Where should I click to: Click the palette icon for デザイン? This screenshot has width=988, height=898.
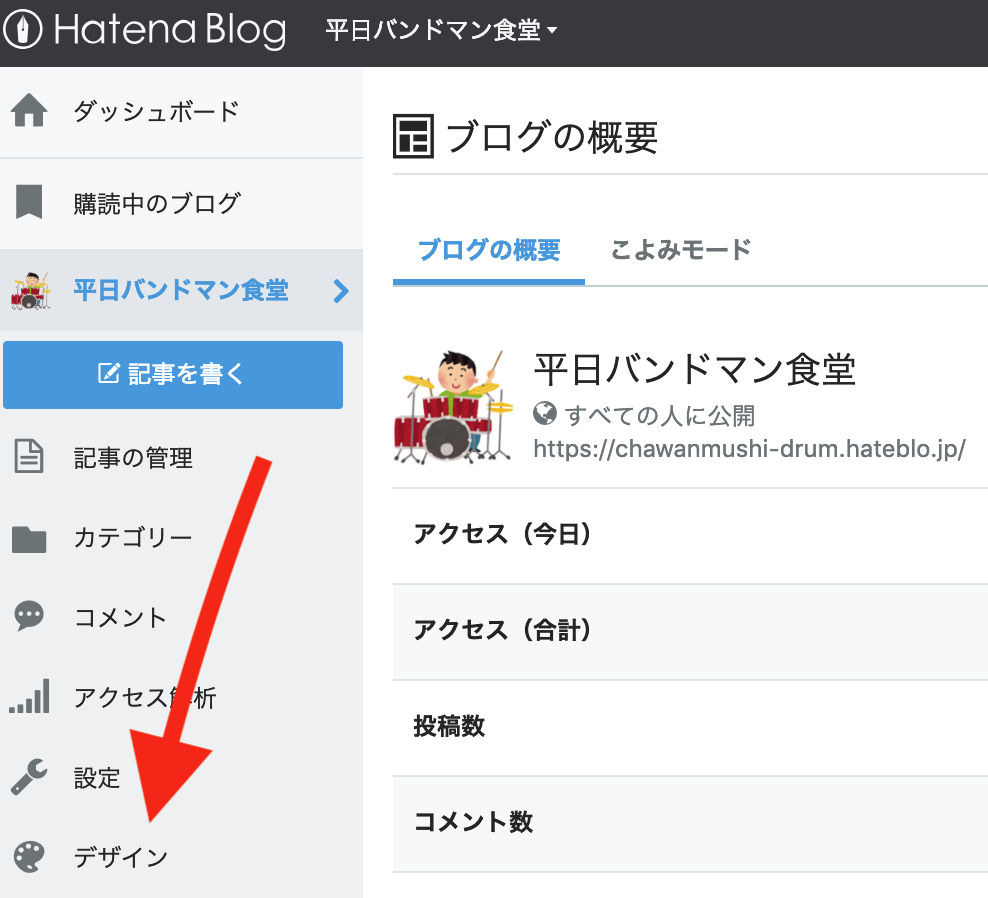coord(29,857)
